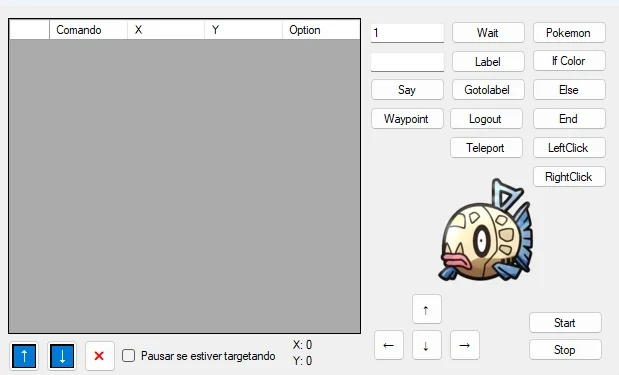Image resolution: width=619 pixels, height=375 pixels.
Task: Add an If Color condition
Action: (569, 61)
